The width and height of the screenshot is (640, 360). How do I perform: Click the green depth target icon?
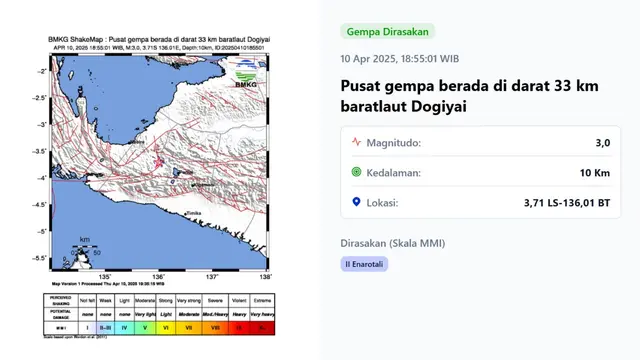coord(356,172)
